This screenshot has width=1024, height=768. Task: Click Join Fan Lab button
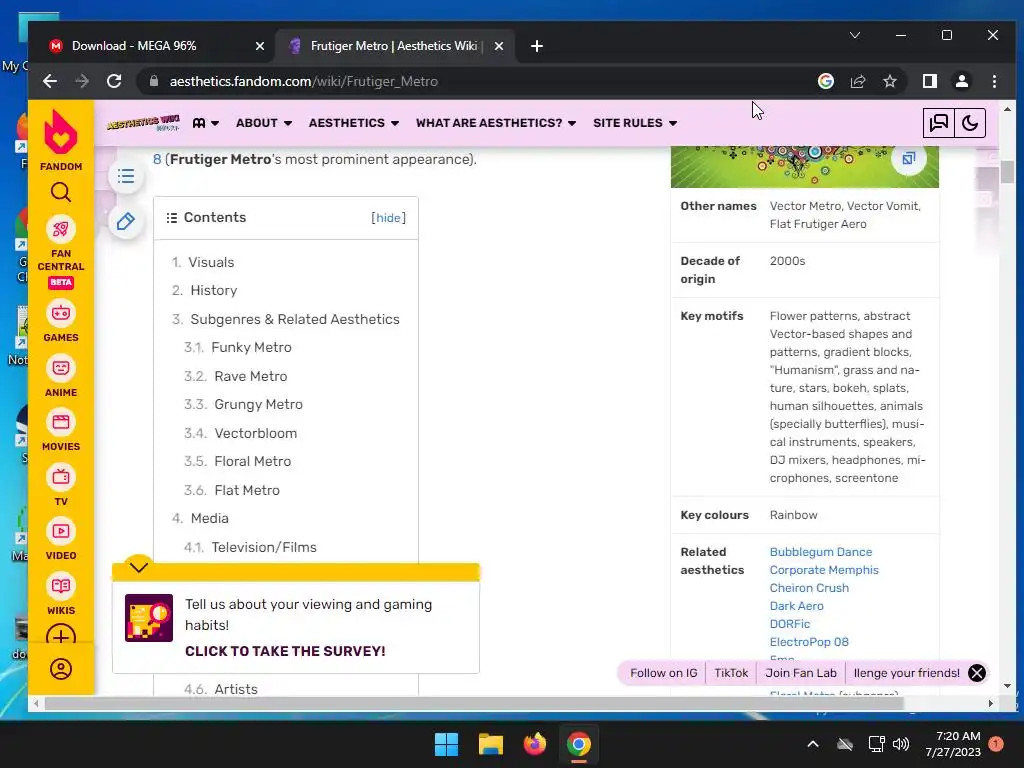[x=801, y=673]
